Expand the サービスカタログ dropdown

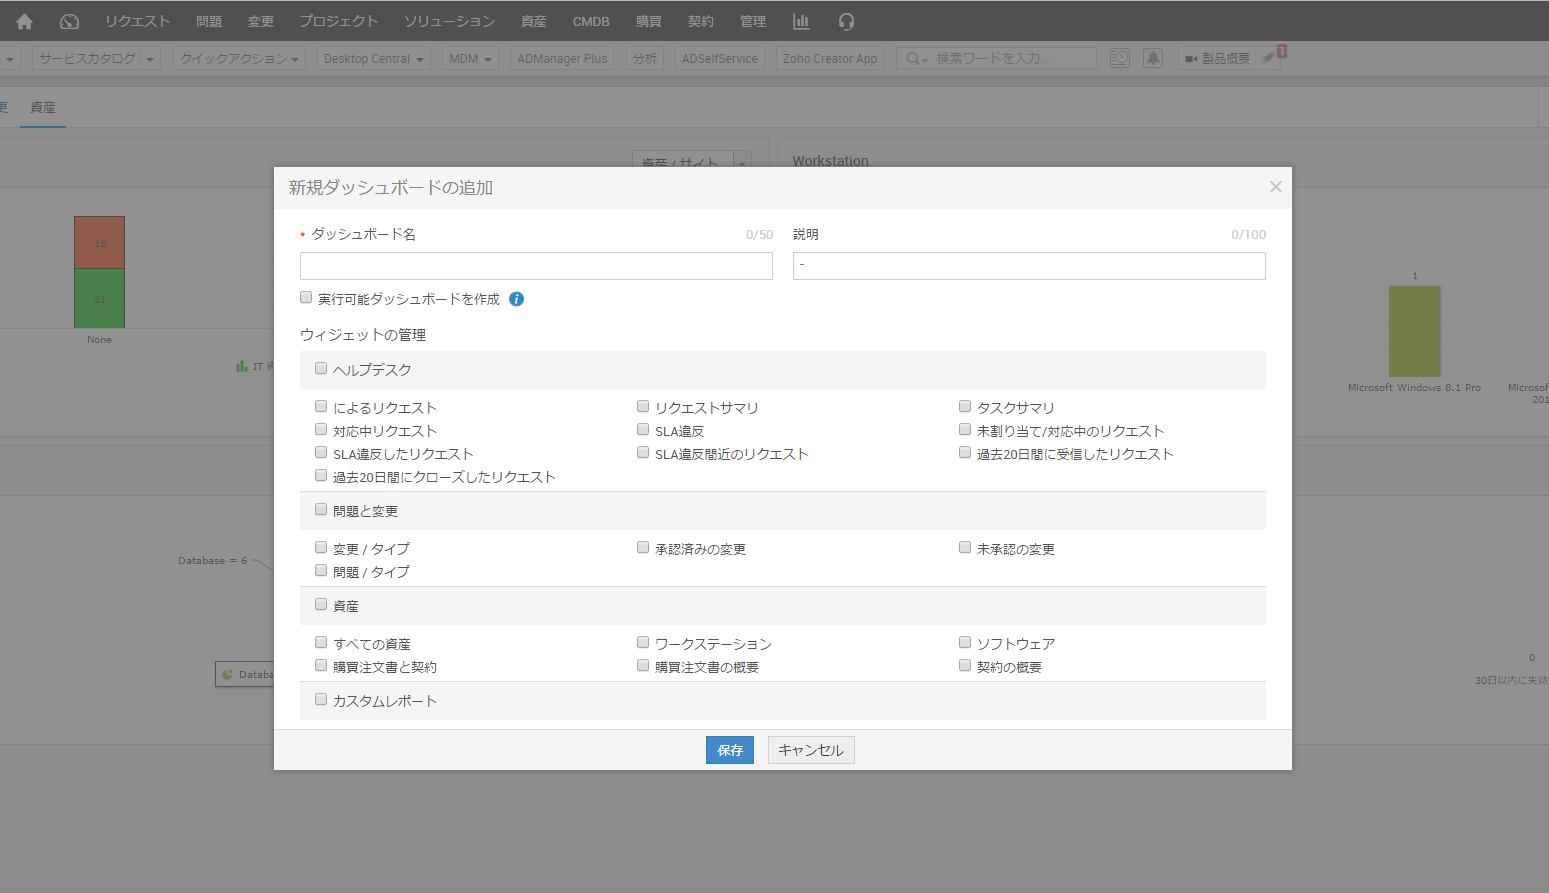tap(96, 58)
